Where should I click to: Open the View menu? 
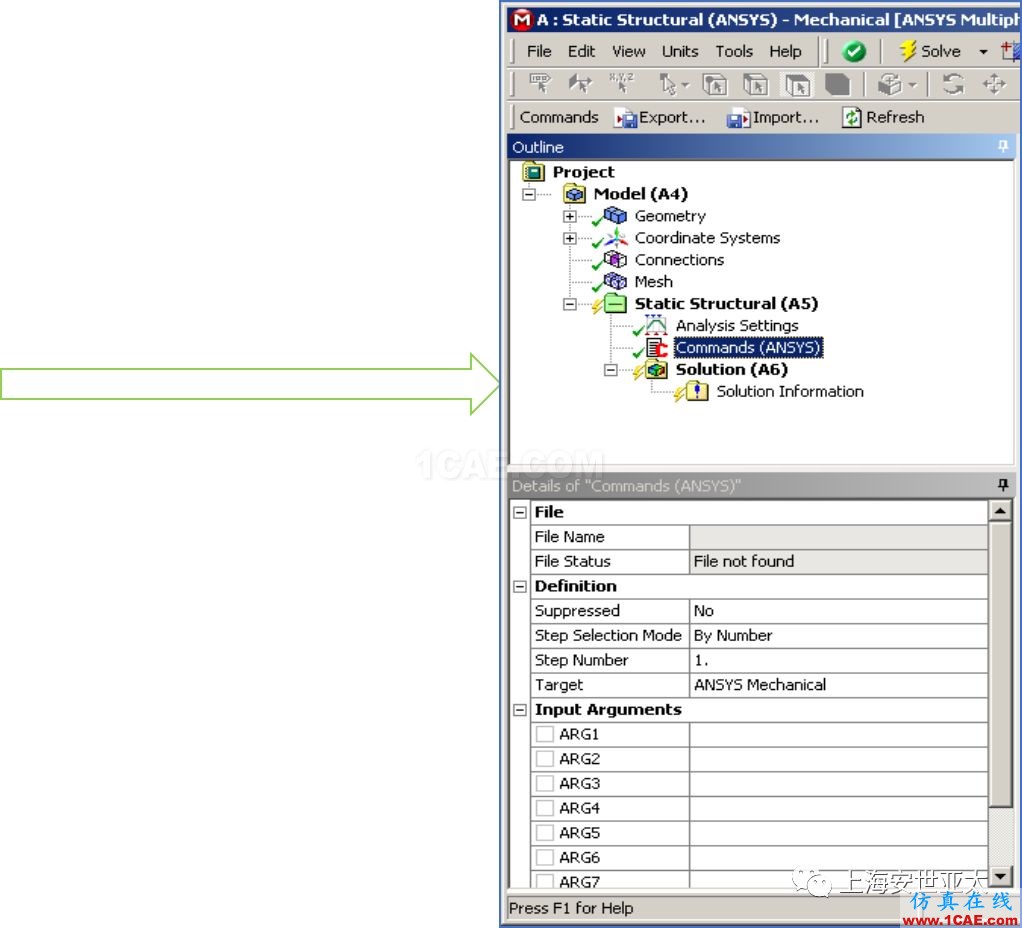tap(628, 51)
